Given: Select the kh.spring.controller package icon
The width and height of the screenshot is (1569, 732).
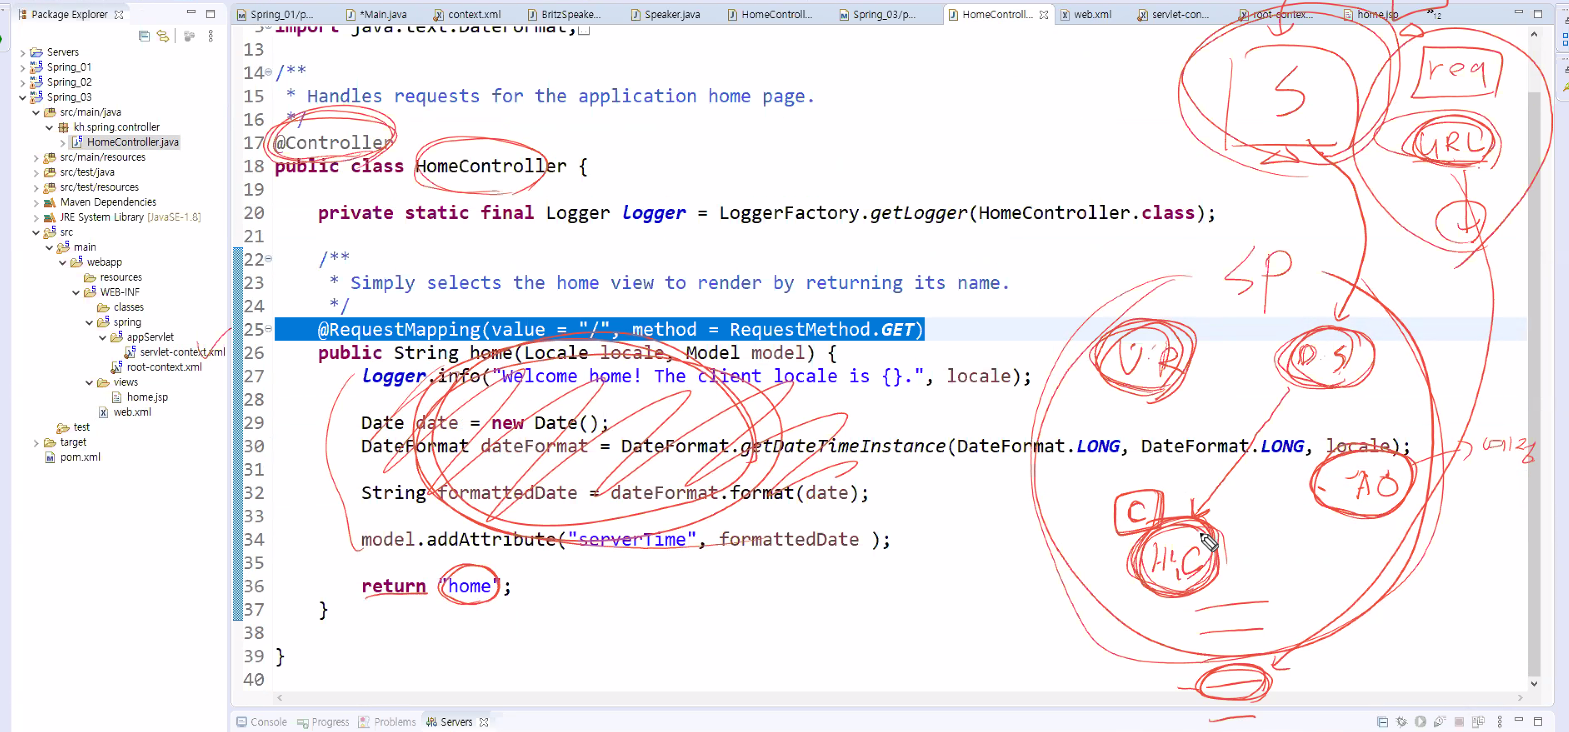Looking at the screenshot, I should pos(63,127).
